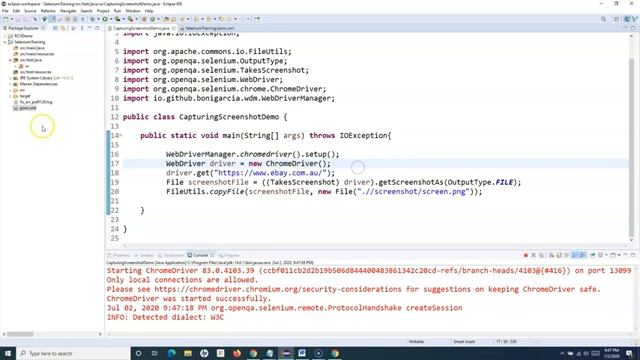Open the Debug dropdown arrow in toolbar
The width and height of the screenshot is (640, 360).
pos(98,19)
